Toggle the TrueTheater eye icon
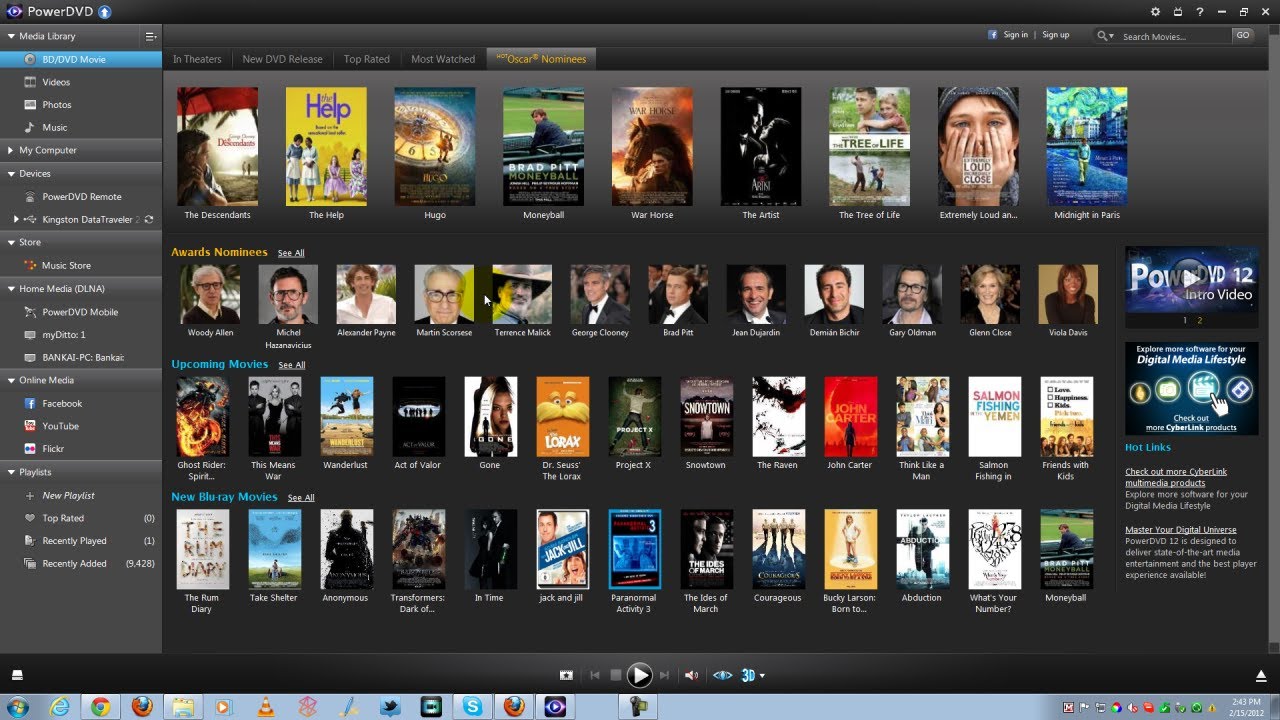Screen dimensions: 1280x720 722,676
